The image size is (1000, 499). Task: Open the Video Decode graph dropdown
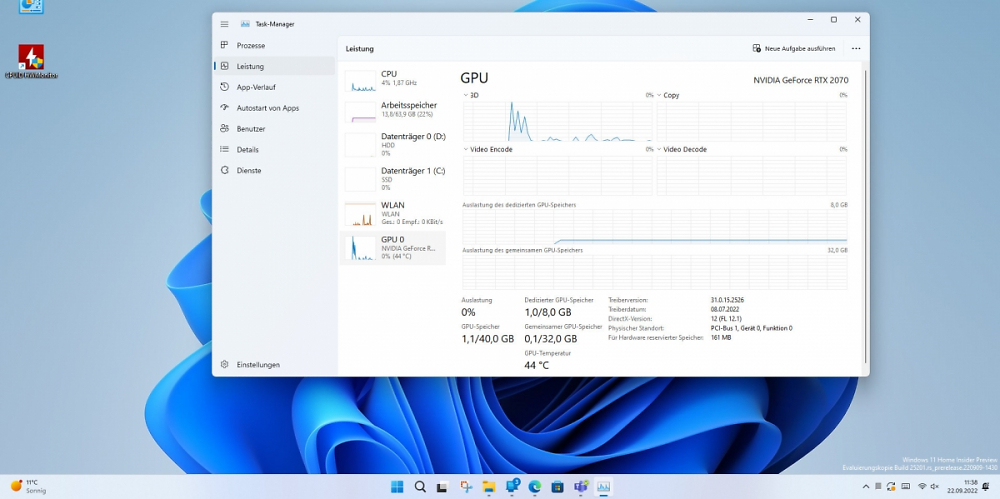[x=682, y=149]
